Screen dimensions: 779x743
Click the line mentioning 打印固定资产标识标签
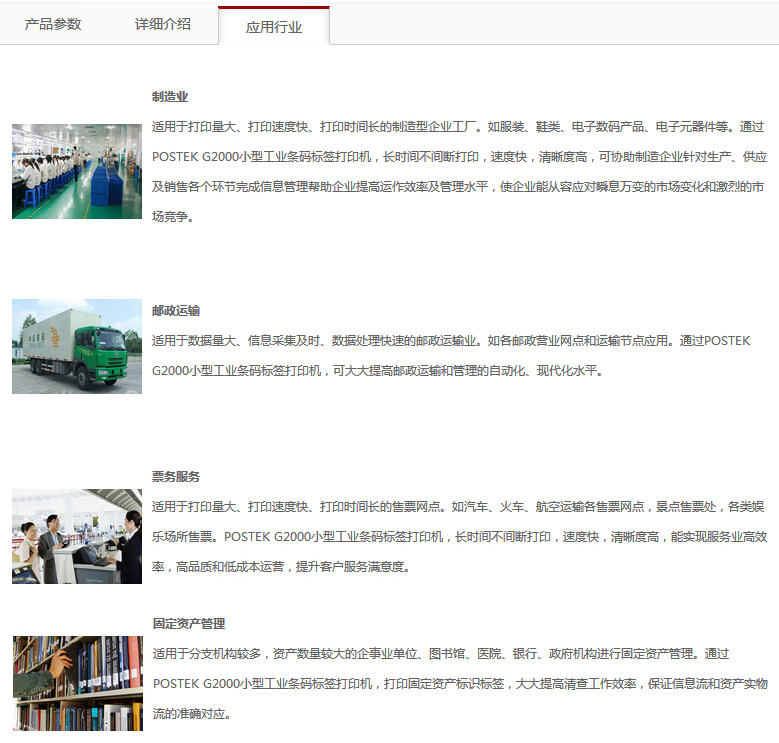pos(460,684)
